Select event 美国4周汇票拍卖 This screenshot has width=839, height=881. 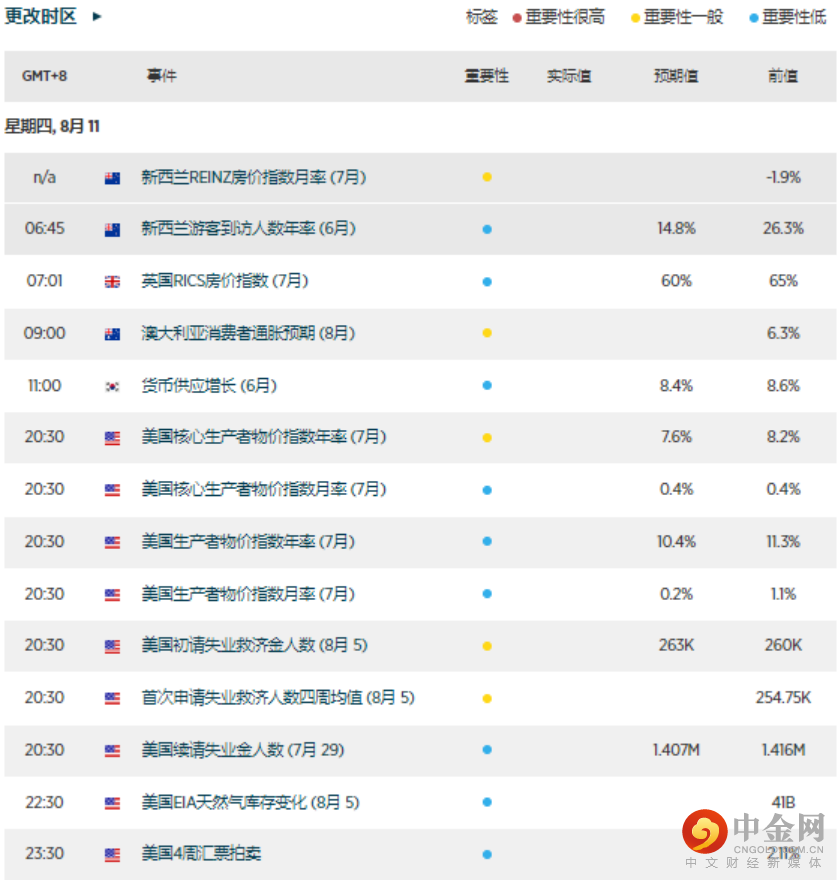[x=201, y=854]
